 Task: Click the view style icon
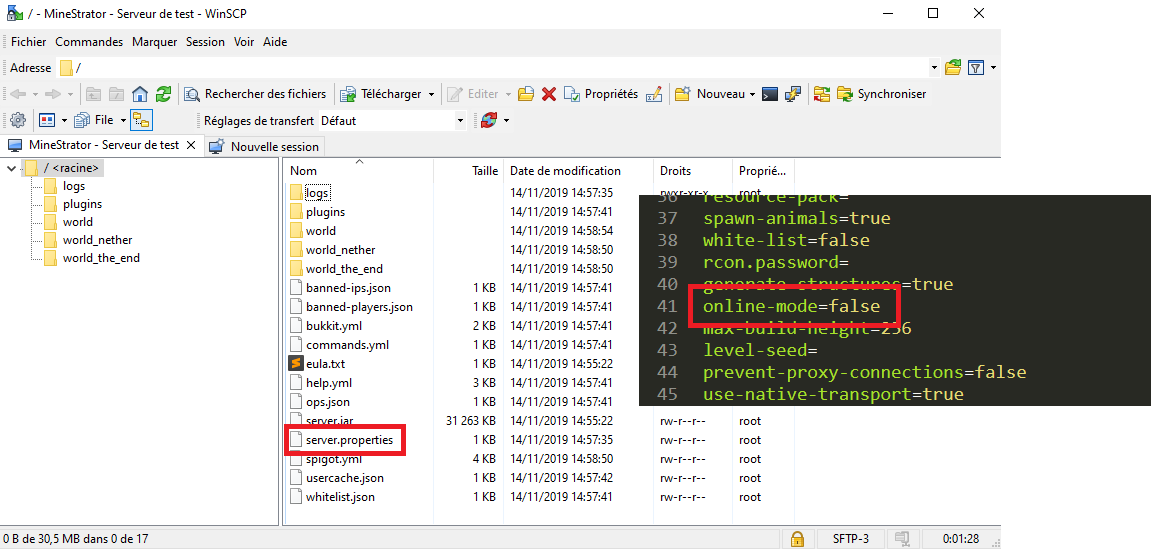(x=47, y=120)
